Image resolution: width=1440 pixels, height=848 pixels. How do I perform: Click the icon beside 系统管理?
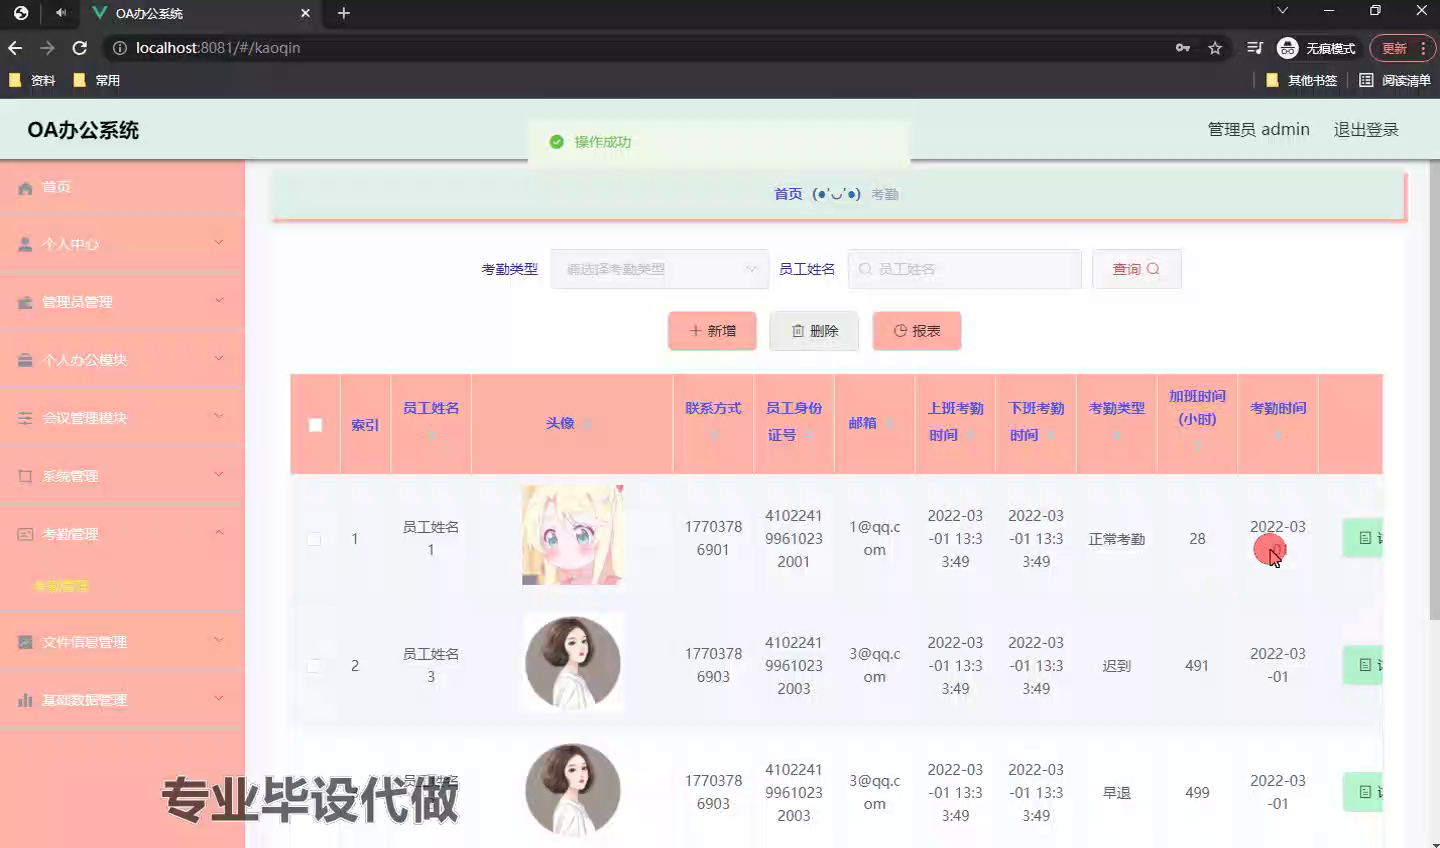[25, 476]
